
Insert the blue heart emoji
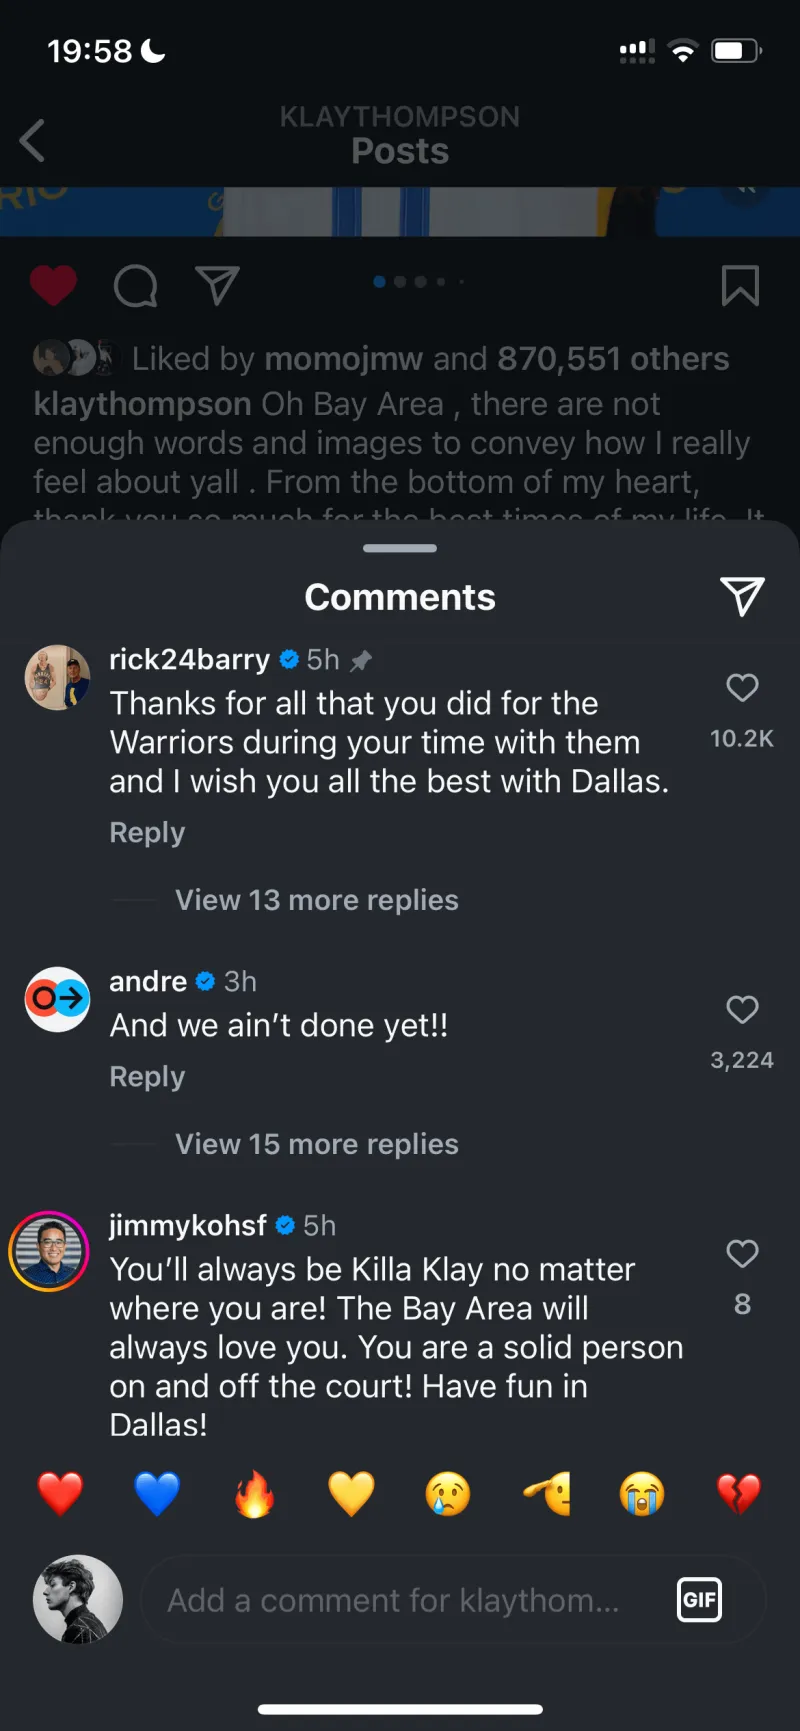point(157,1494)
